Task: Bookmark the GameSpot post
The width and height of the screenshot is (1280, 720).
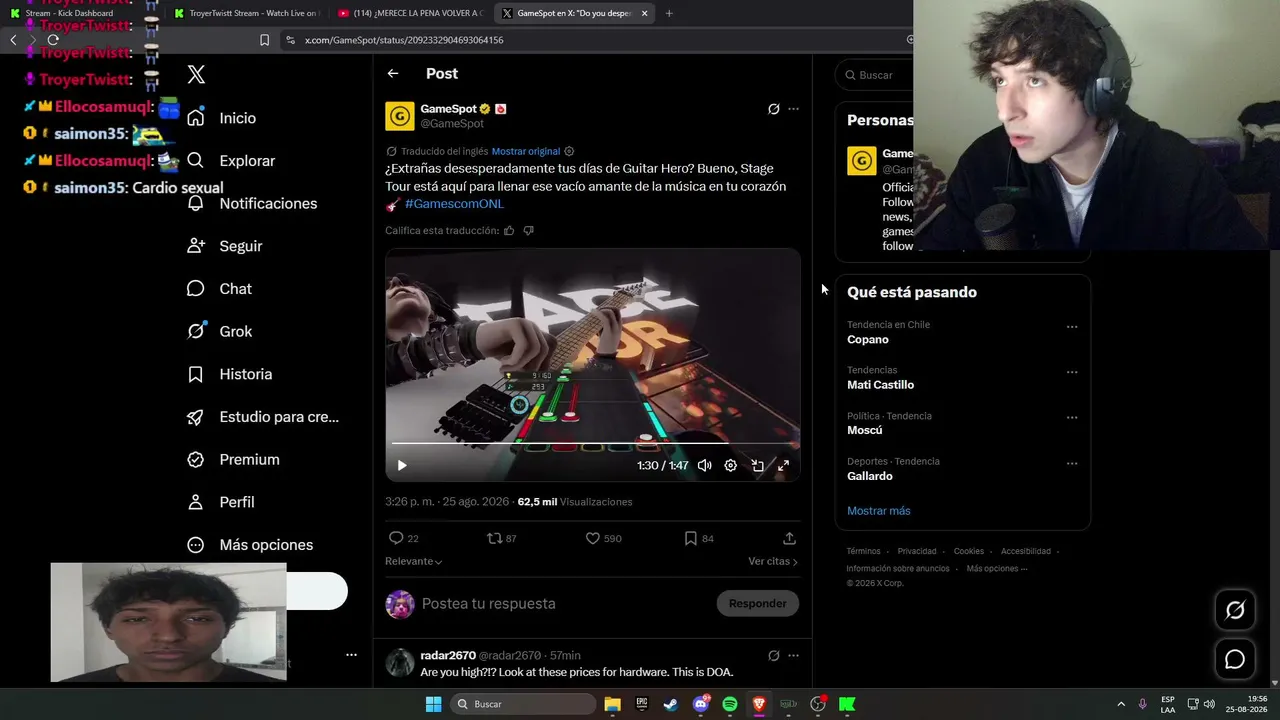Action: 690,538
